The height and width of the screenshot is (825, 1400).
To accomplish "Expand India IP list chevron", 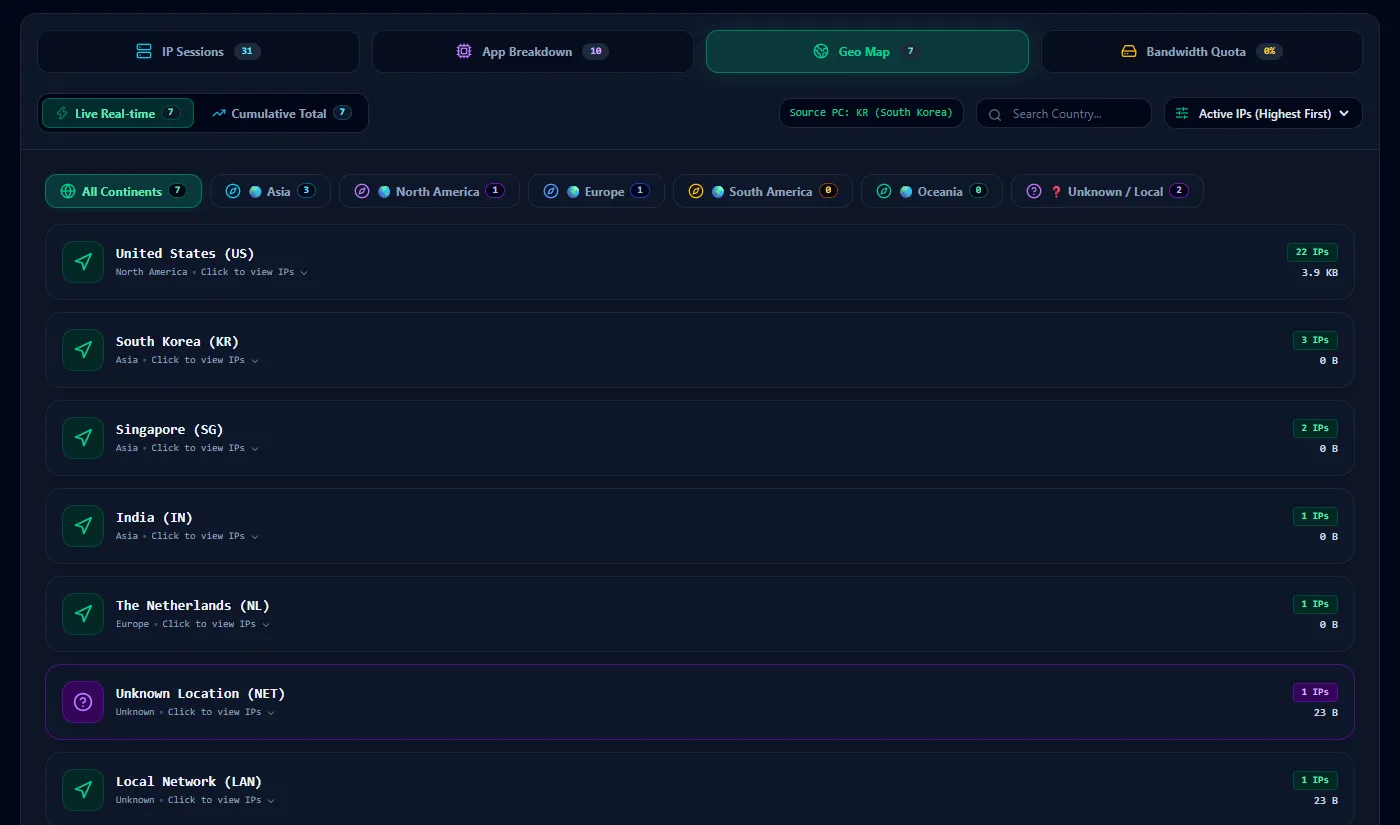I will (255, 537).
